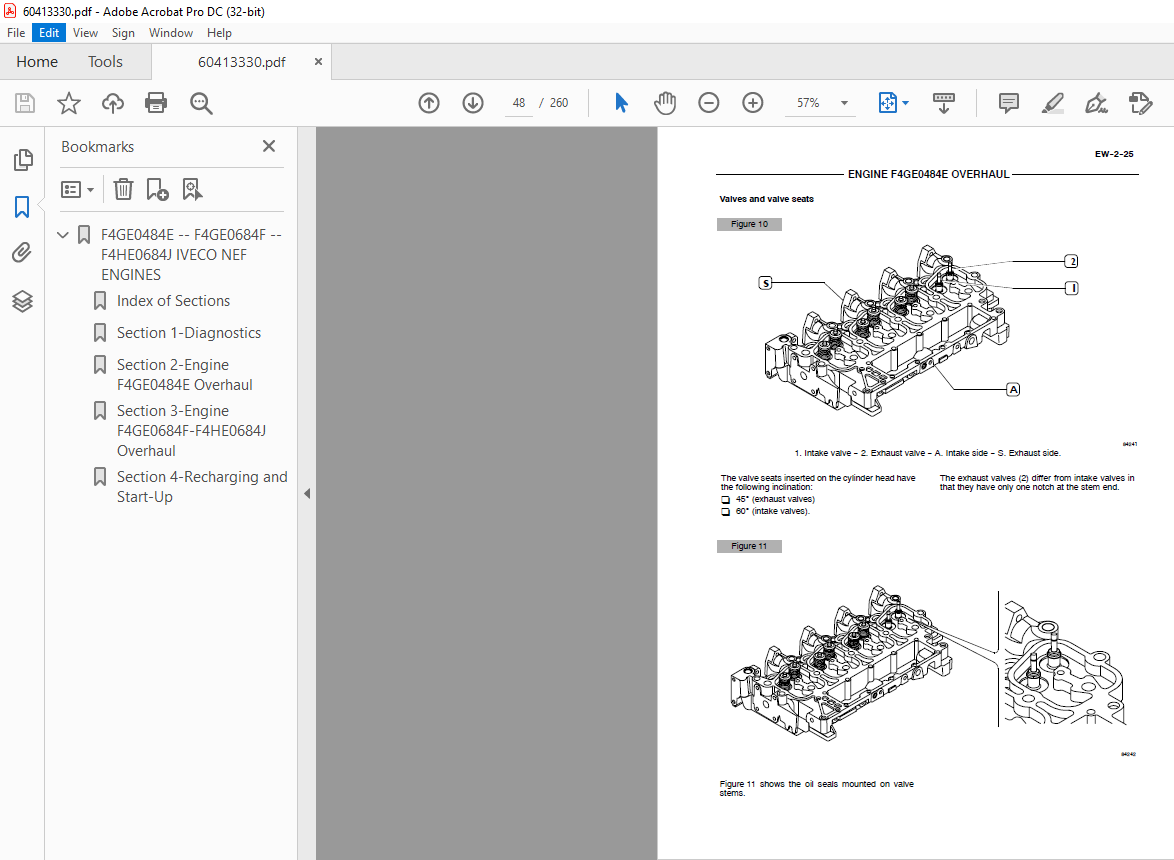Go to next page arrow

472,103
